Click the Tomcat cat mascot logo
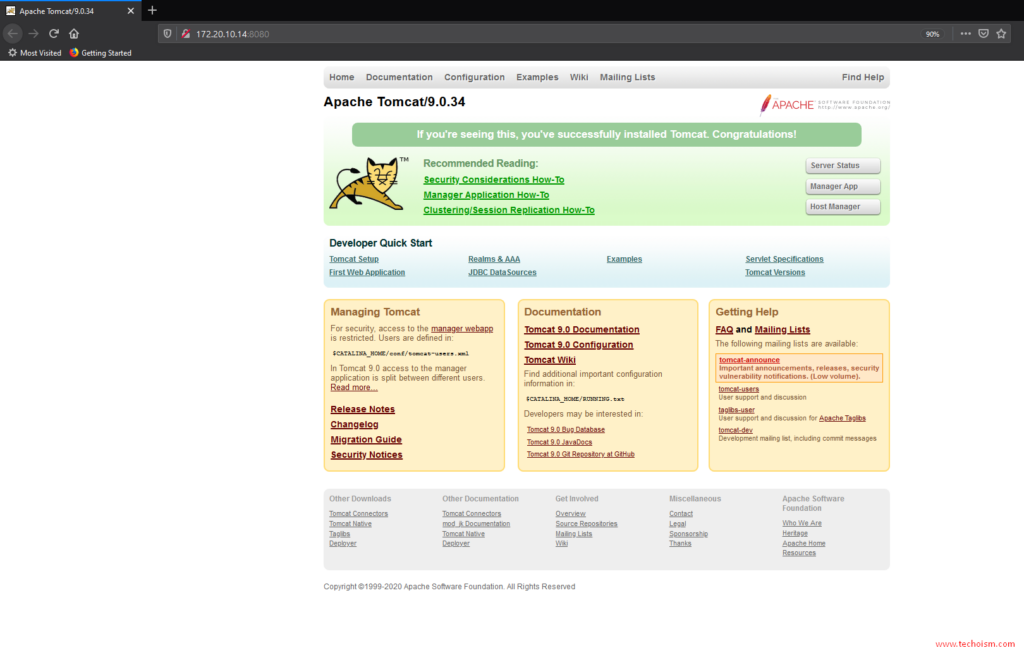Image resolution: width=1024 pixels, height=655 pixels. (x=369, y=184)
